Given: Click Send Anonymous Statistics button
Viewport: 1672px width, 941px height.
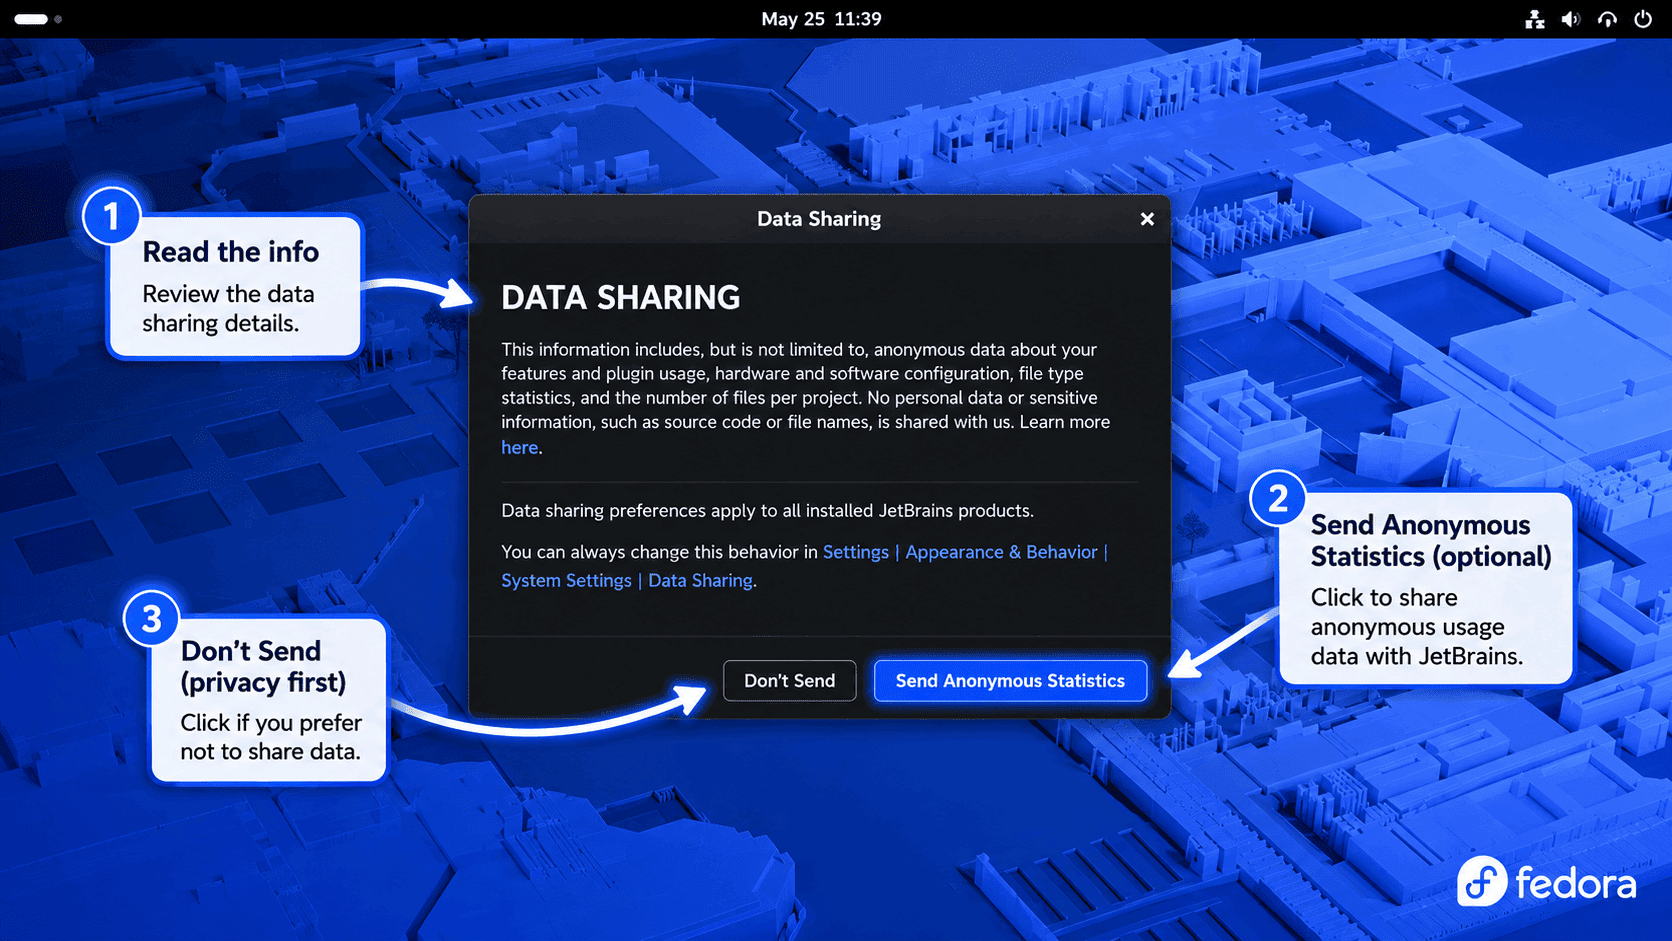Looking at the screenshot, I should point(1010,681).
